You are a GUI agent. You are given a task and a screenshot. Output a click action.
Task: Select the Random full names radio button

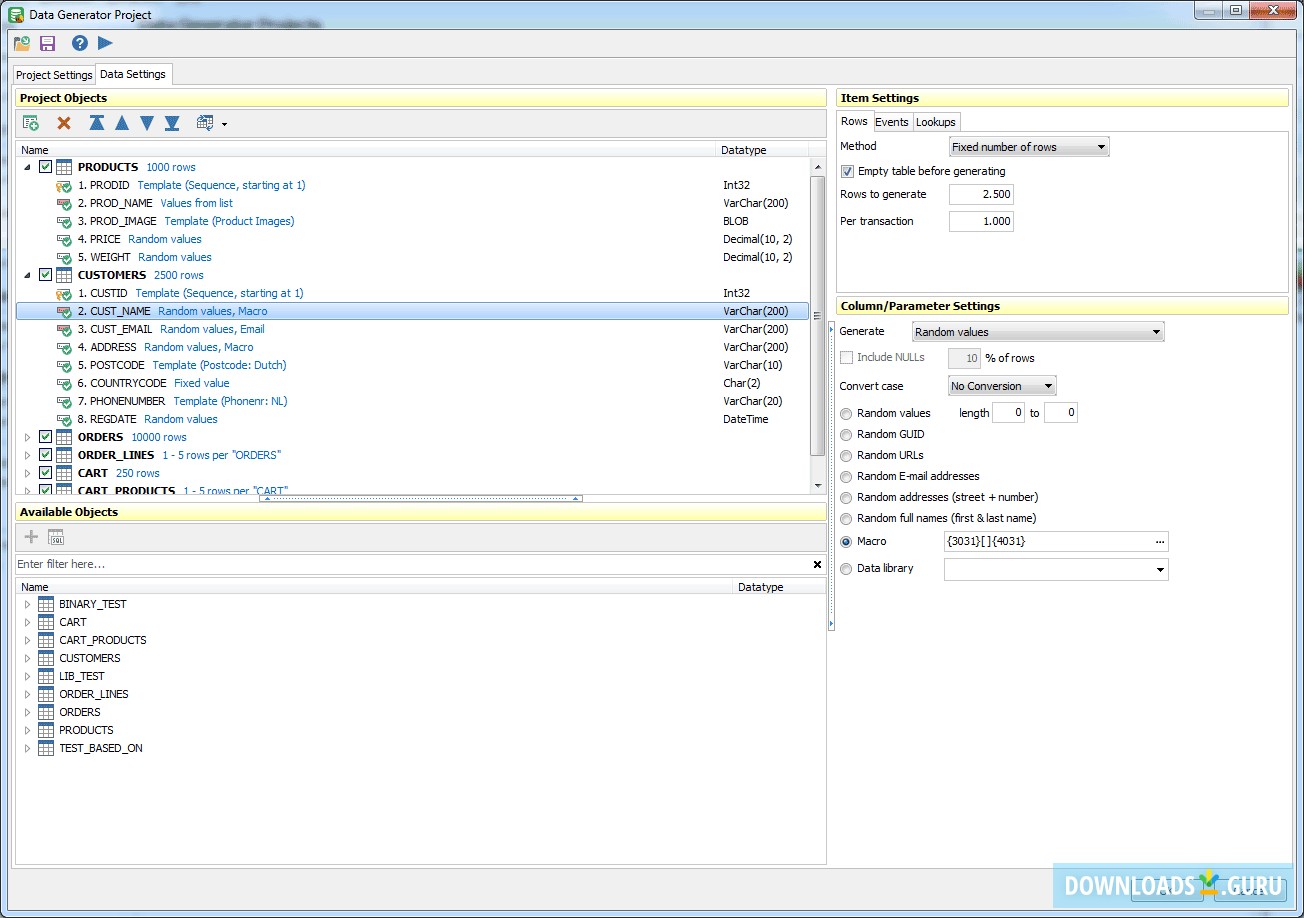(x=847, y=518)
